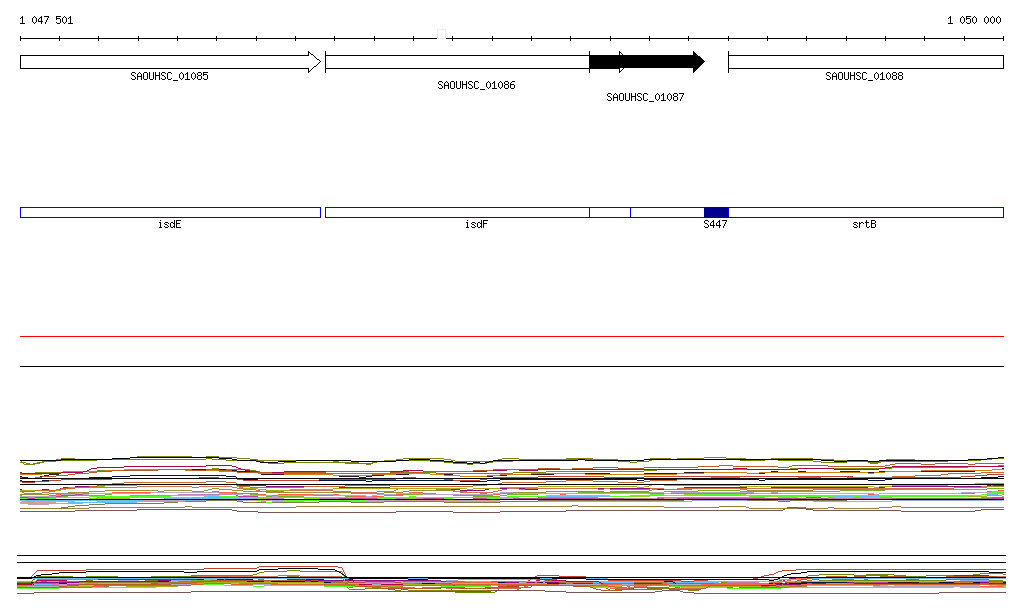This screenshot has height=611, width=1024.
Task: Click the isdF annotation bar
Action: [456, 212]
